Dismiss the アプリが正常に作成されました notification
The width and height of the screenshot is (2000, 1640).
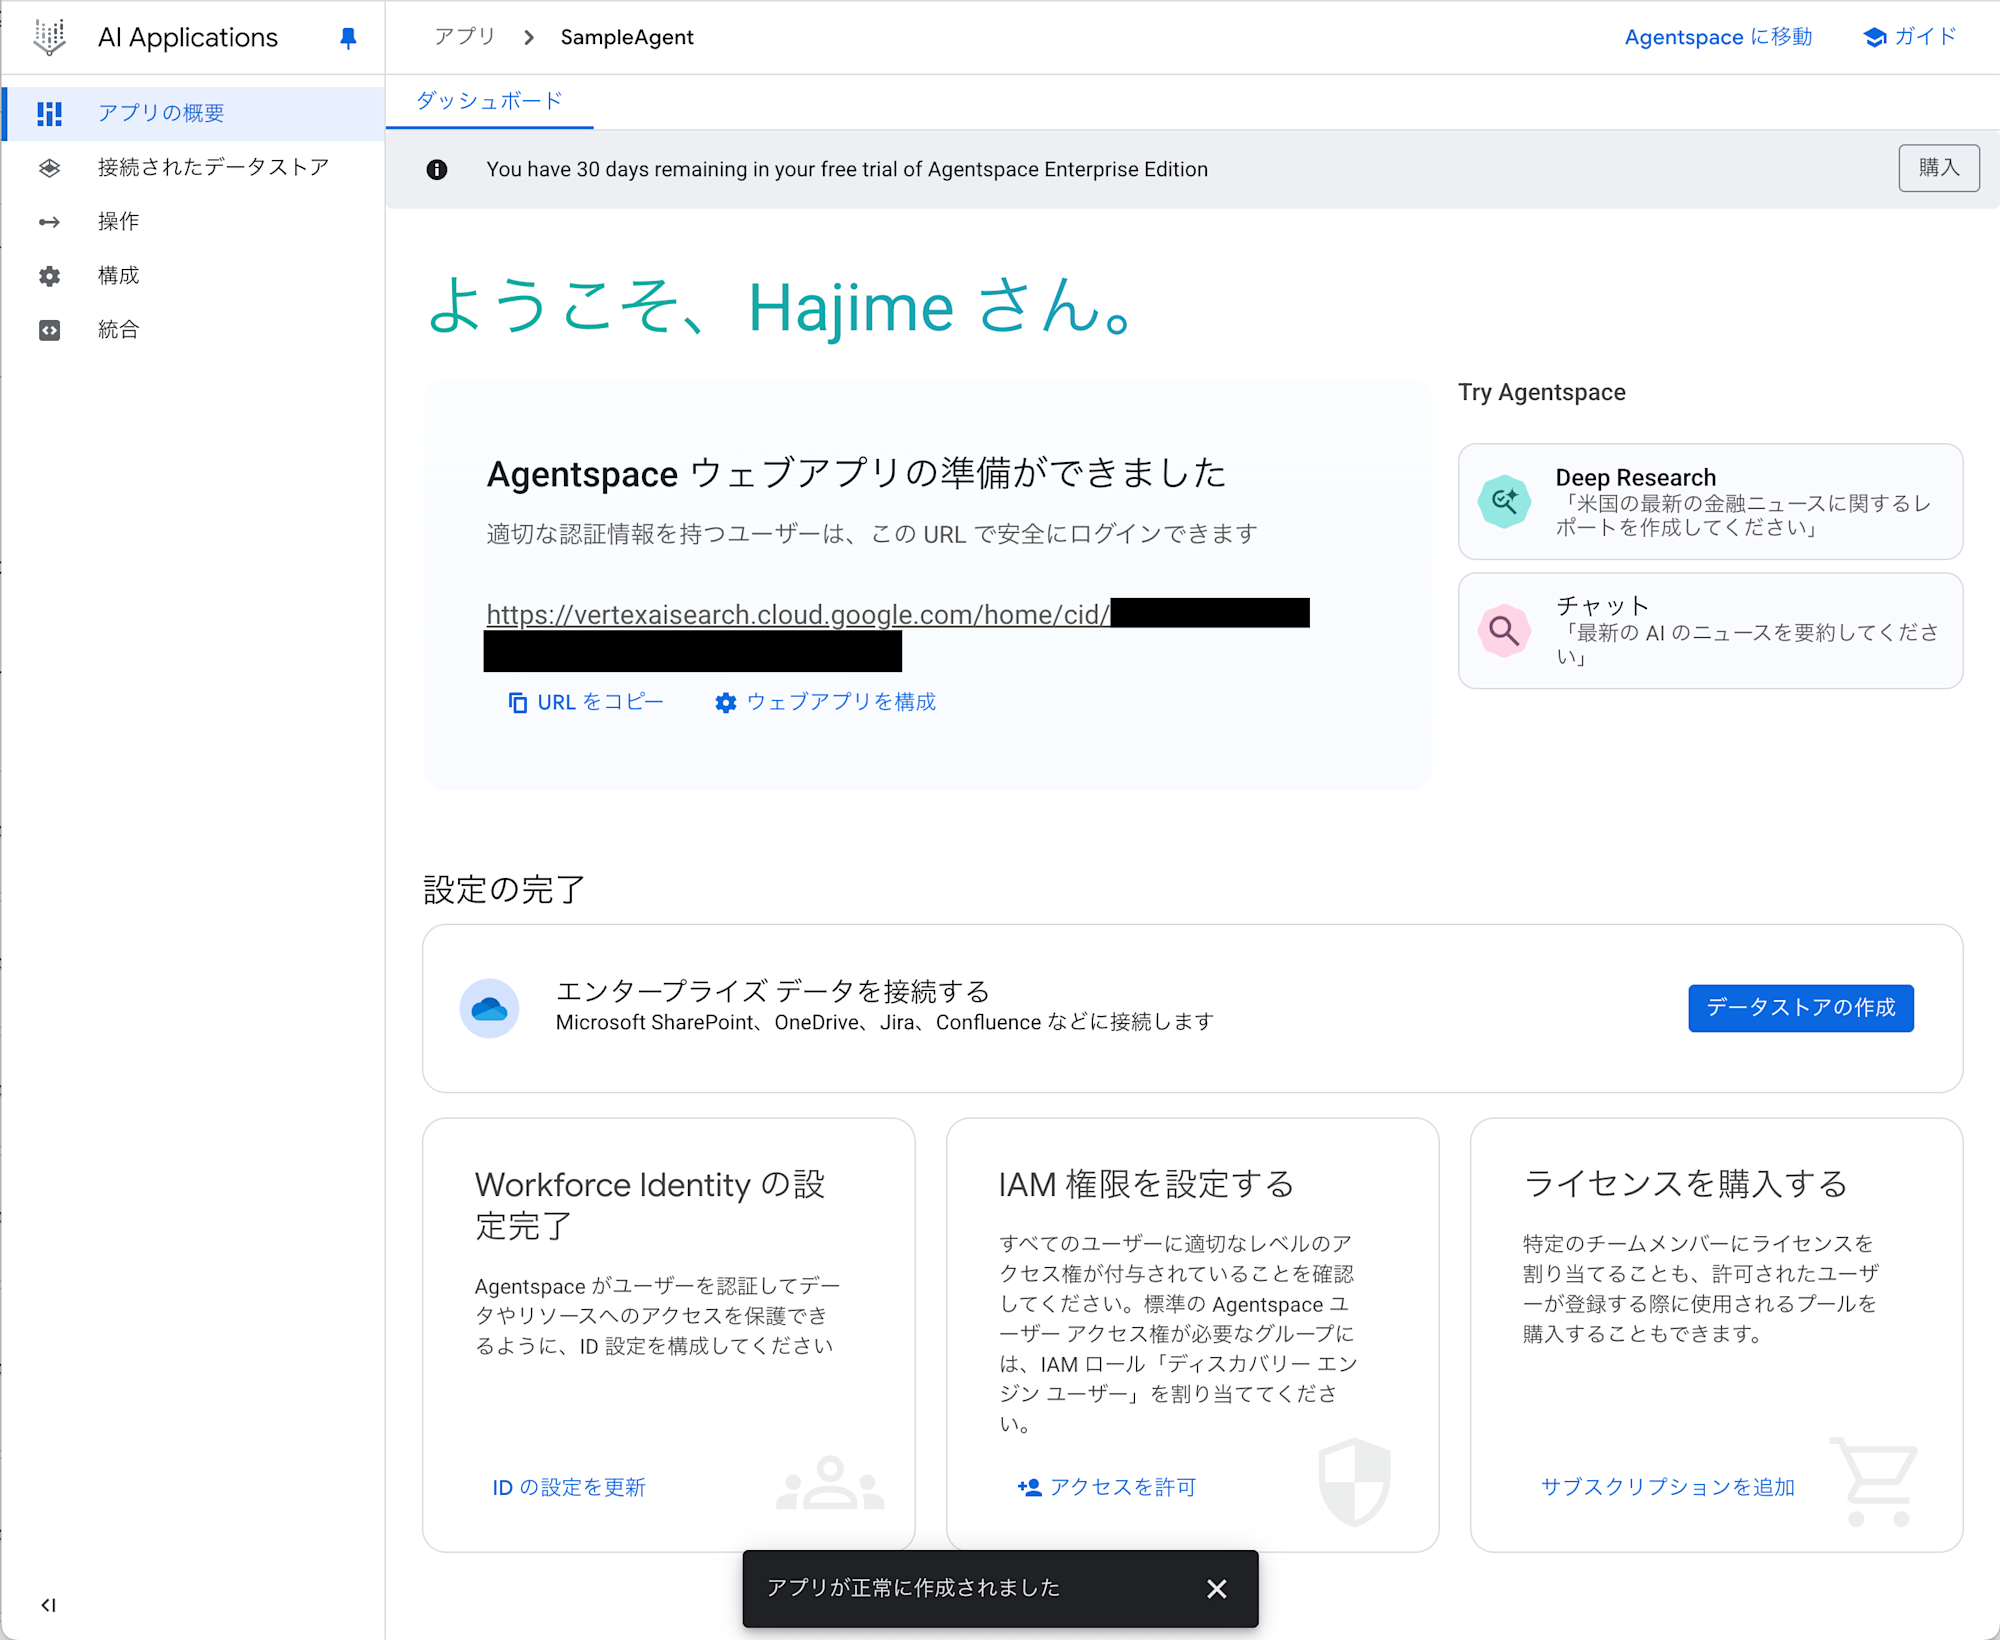click(1216, 1589)
